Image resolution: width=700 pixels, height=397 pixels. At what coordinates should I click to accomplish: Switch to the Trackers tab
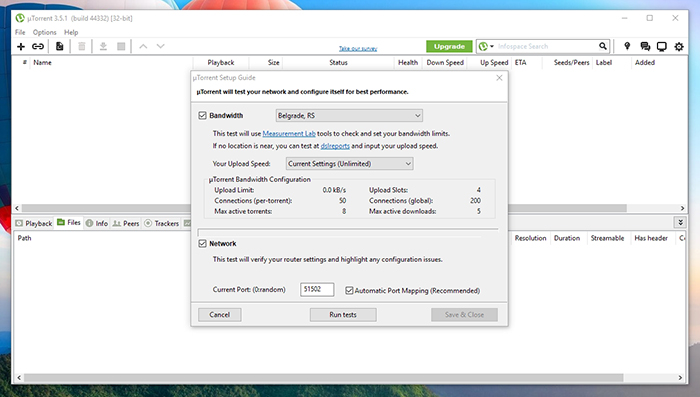[162, 223]
